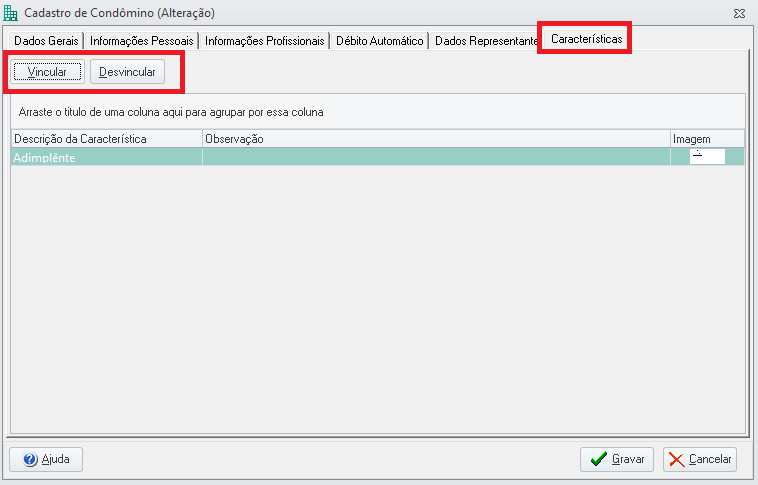The height and width of the screenshot is (485, 758).
Task: Sort by Descrição da Característica column
Action: pos(107,139)
